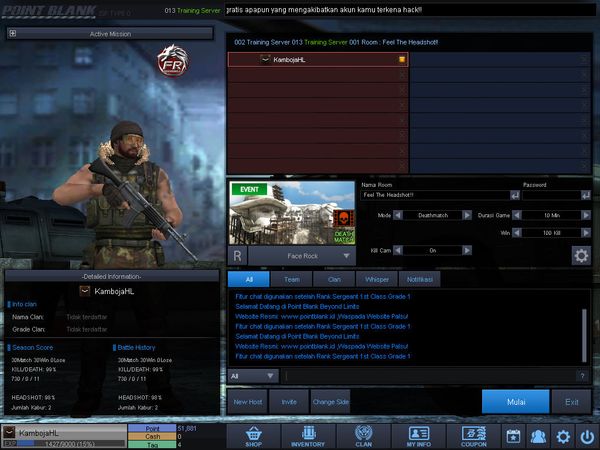The image size is (600, 450).
Task: Click the chat help question mark
Action: [582, 376]
